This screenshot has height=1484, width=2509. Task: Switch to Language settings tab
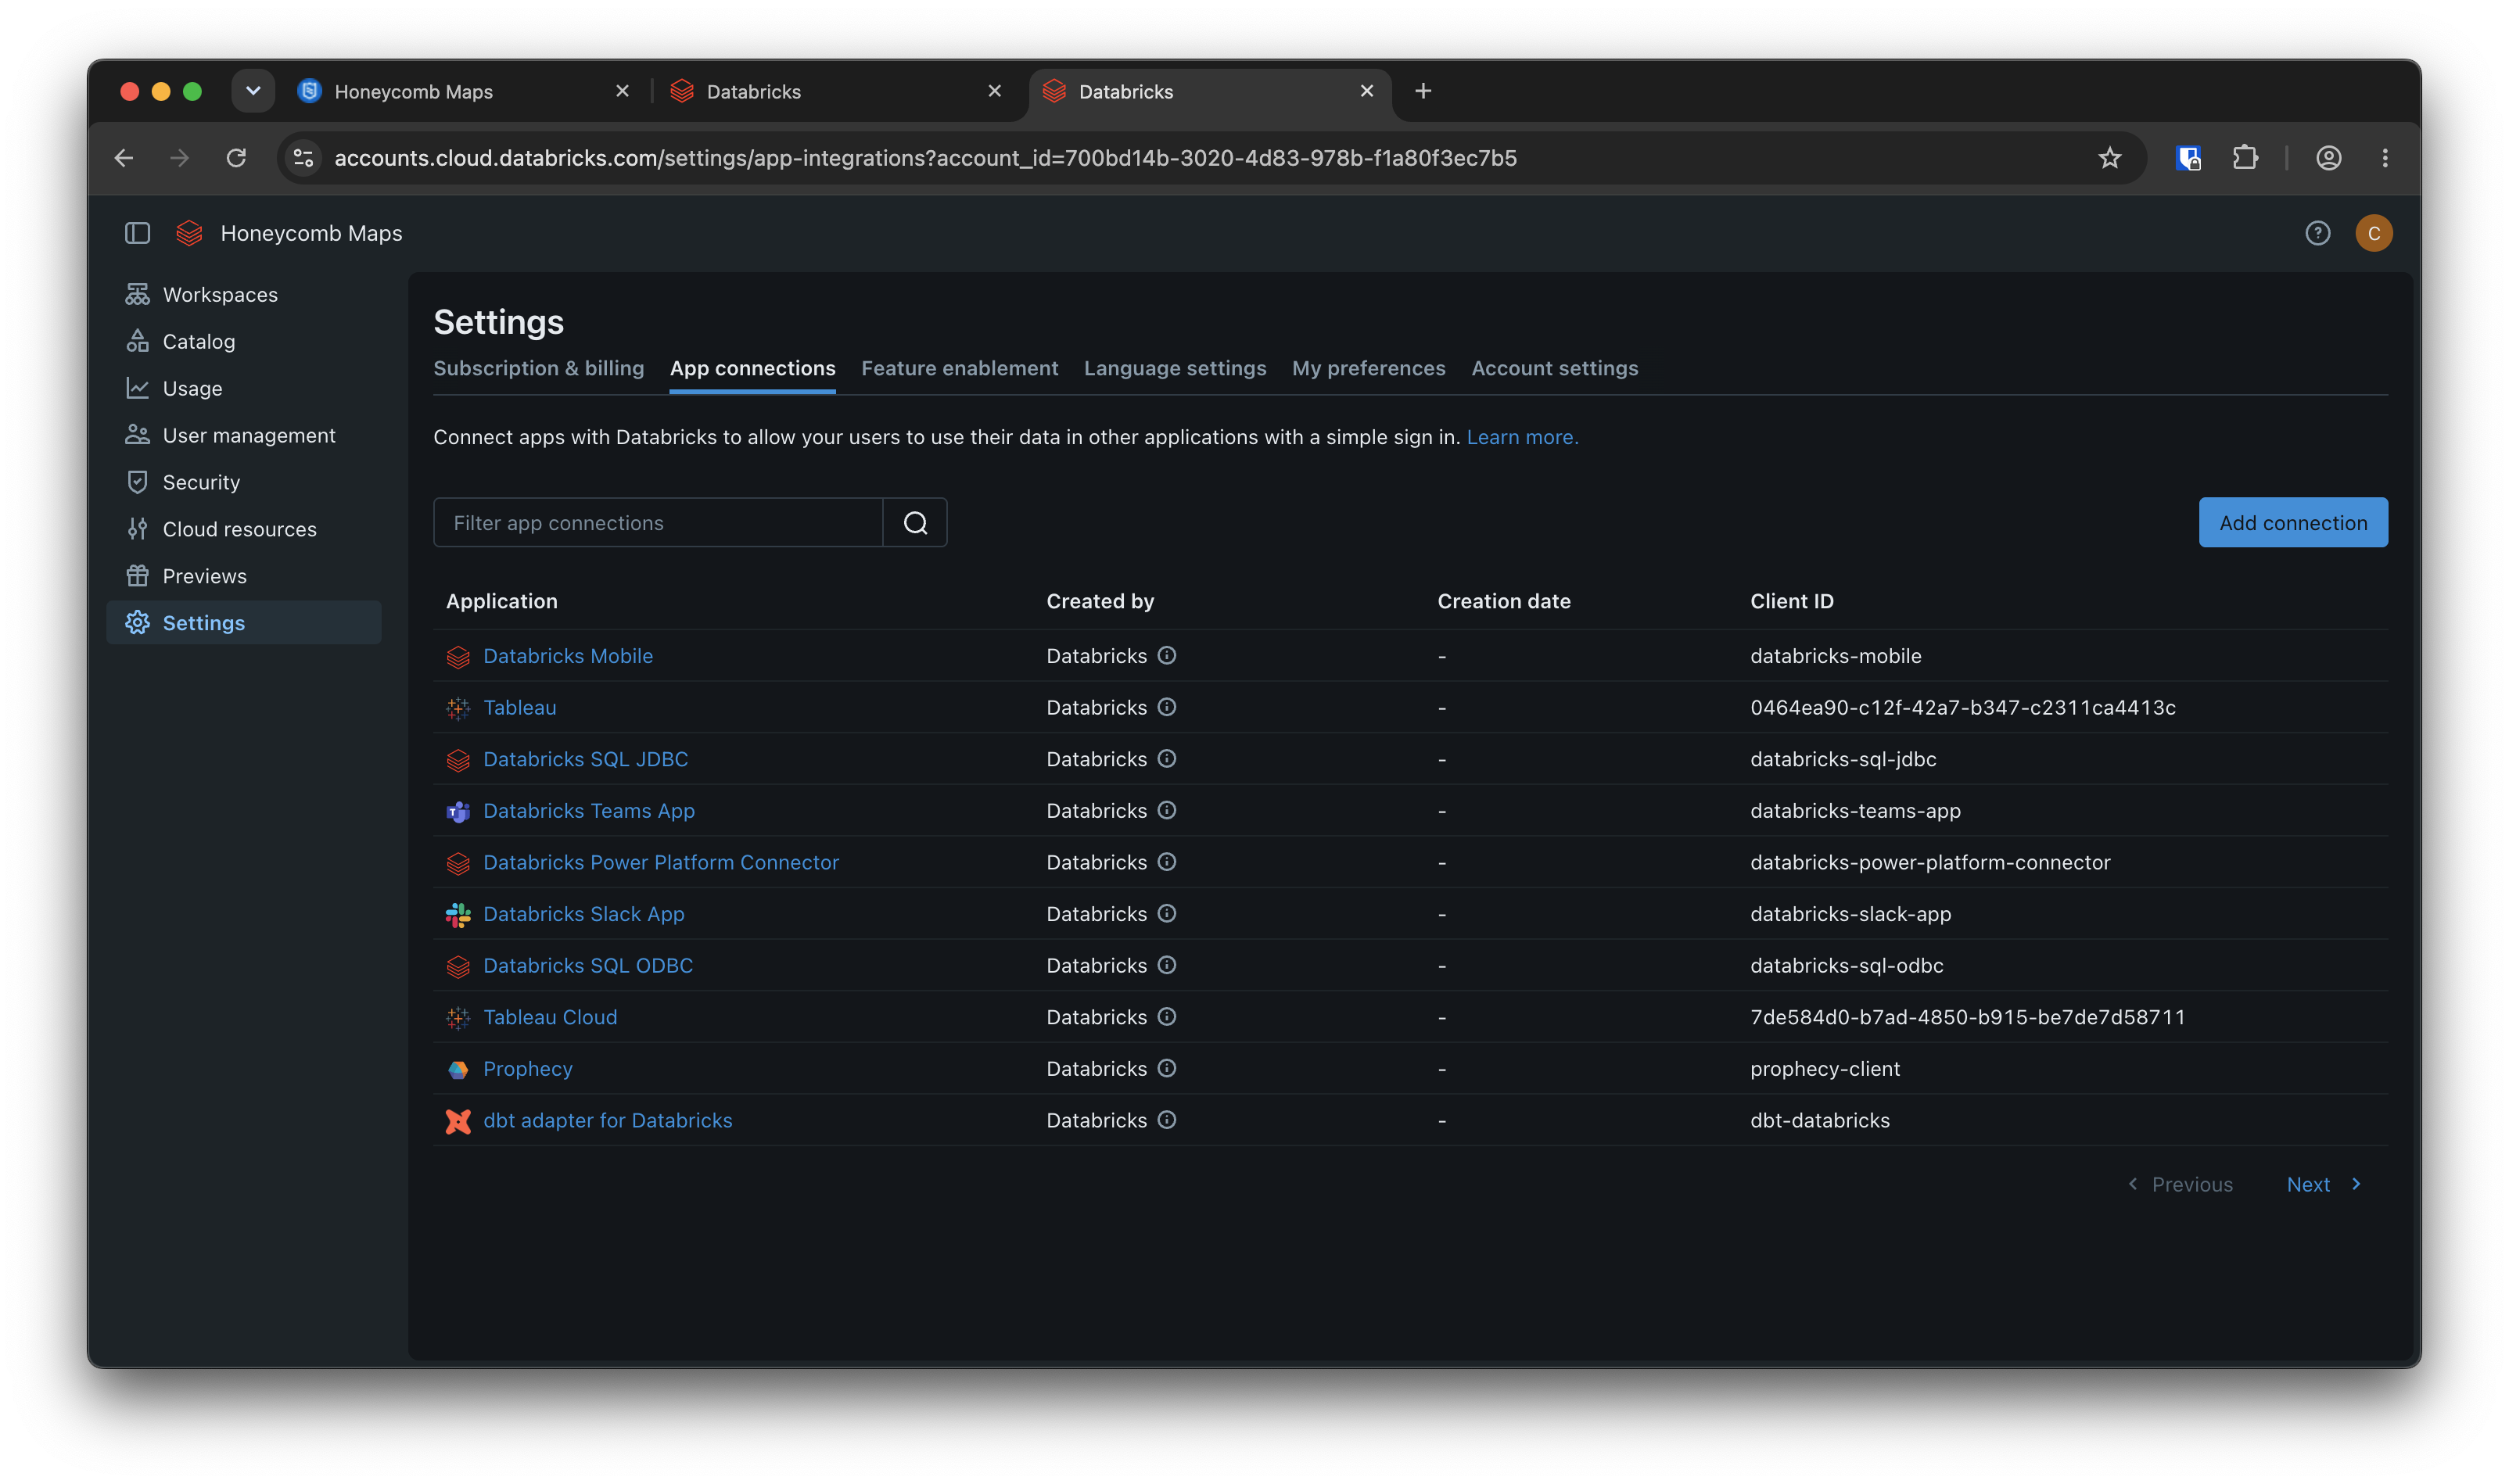[1174, 368]
